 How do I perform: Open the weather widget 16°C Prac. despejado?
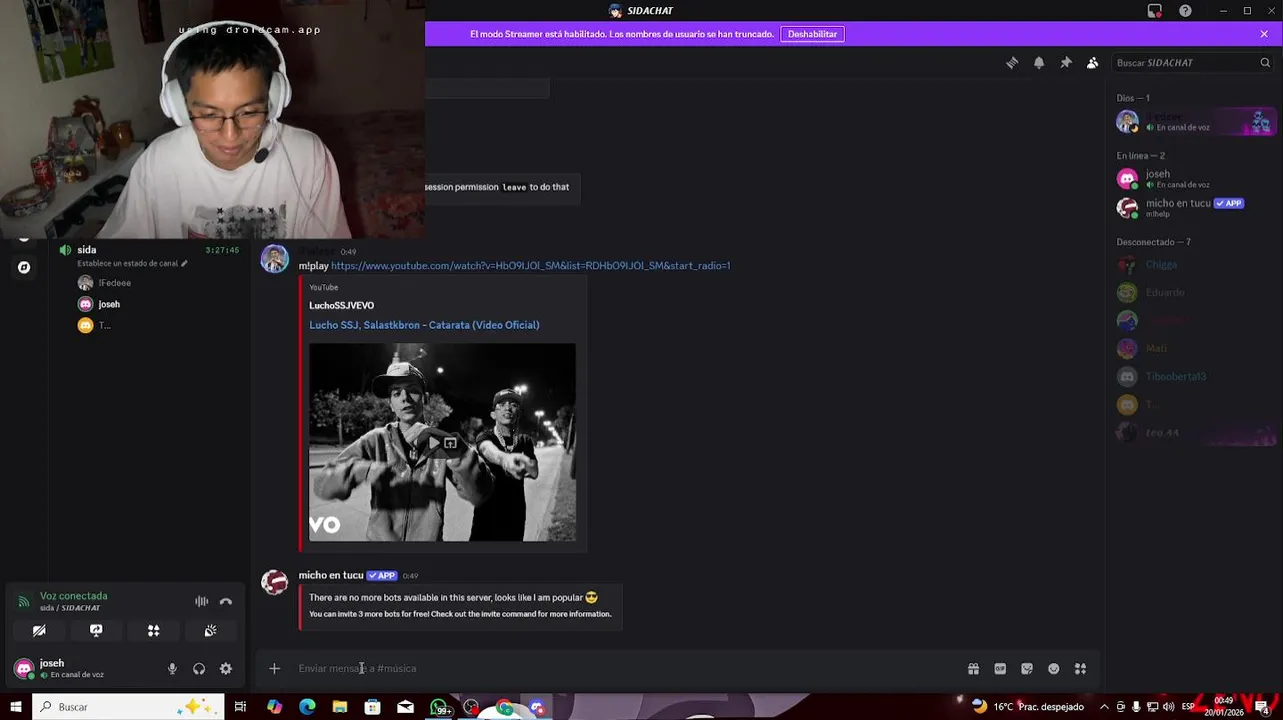coord(1028,707)
